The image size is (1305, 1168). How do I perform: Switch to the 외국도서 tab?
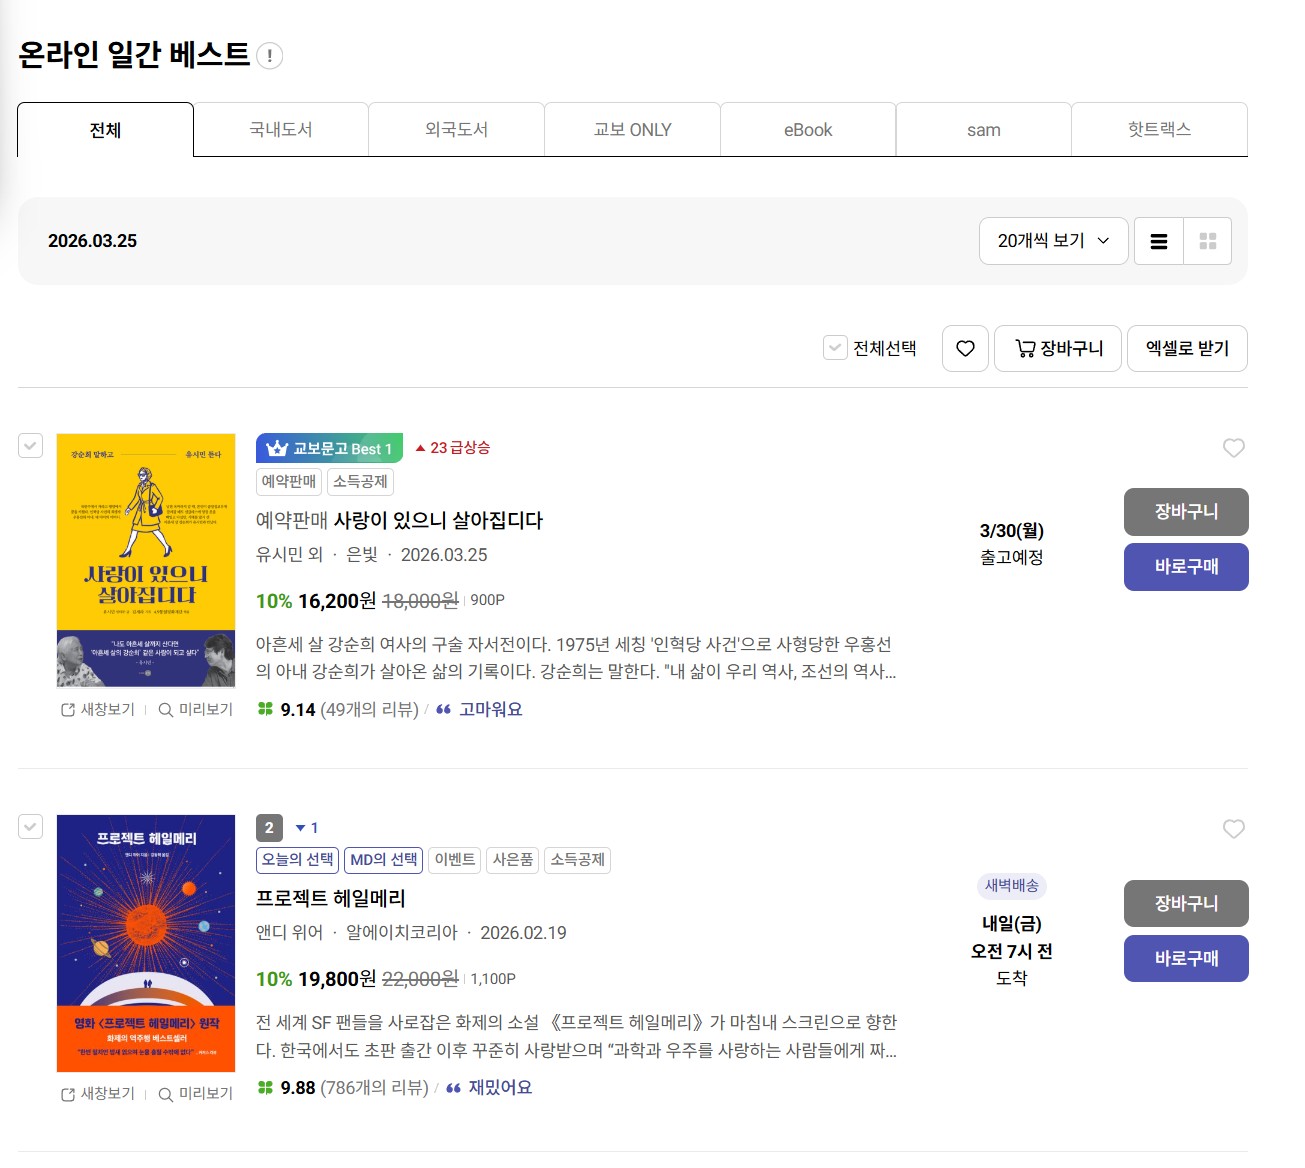(x=457, y=130)
